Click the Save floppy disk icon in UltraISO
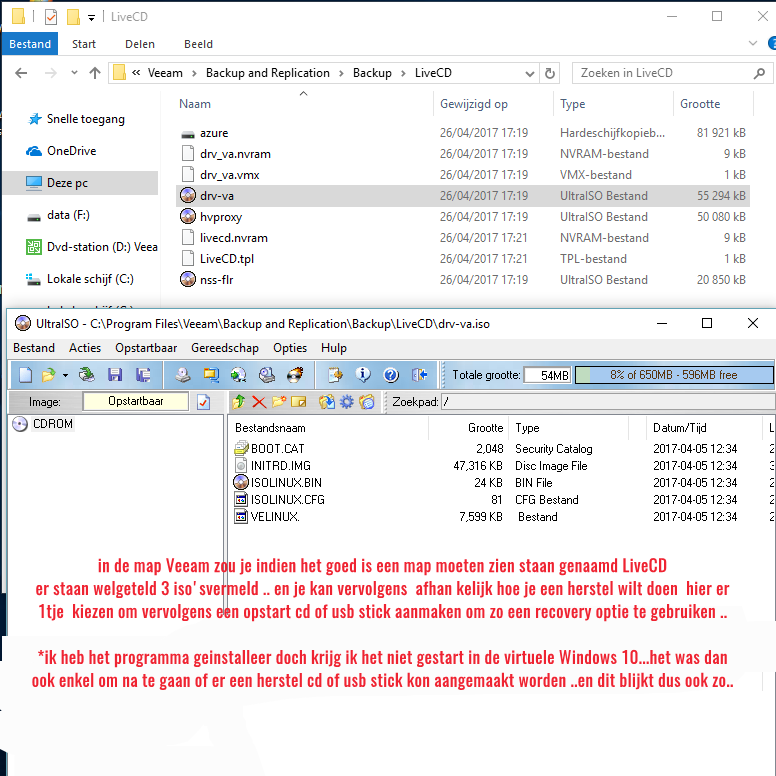 point(115,375)
